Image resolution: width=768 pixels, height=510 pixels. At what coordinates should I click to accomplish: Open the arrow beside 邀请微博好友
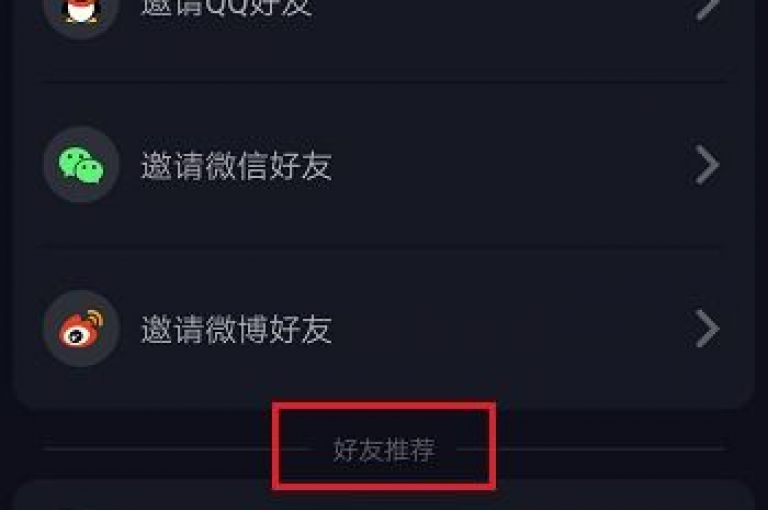click(x=707, y=329)
